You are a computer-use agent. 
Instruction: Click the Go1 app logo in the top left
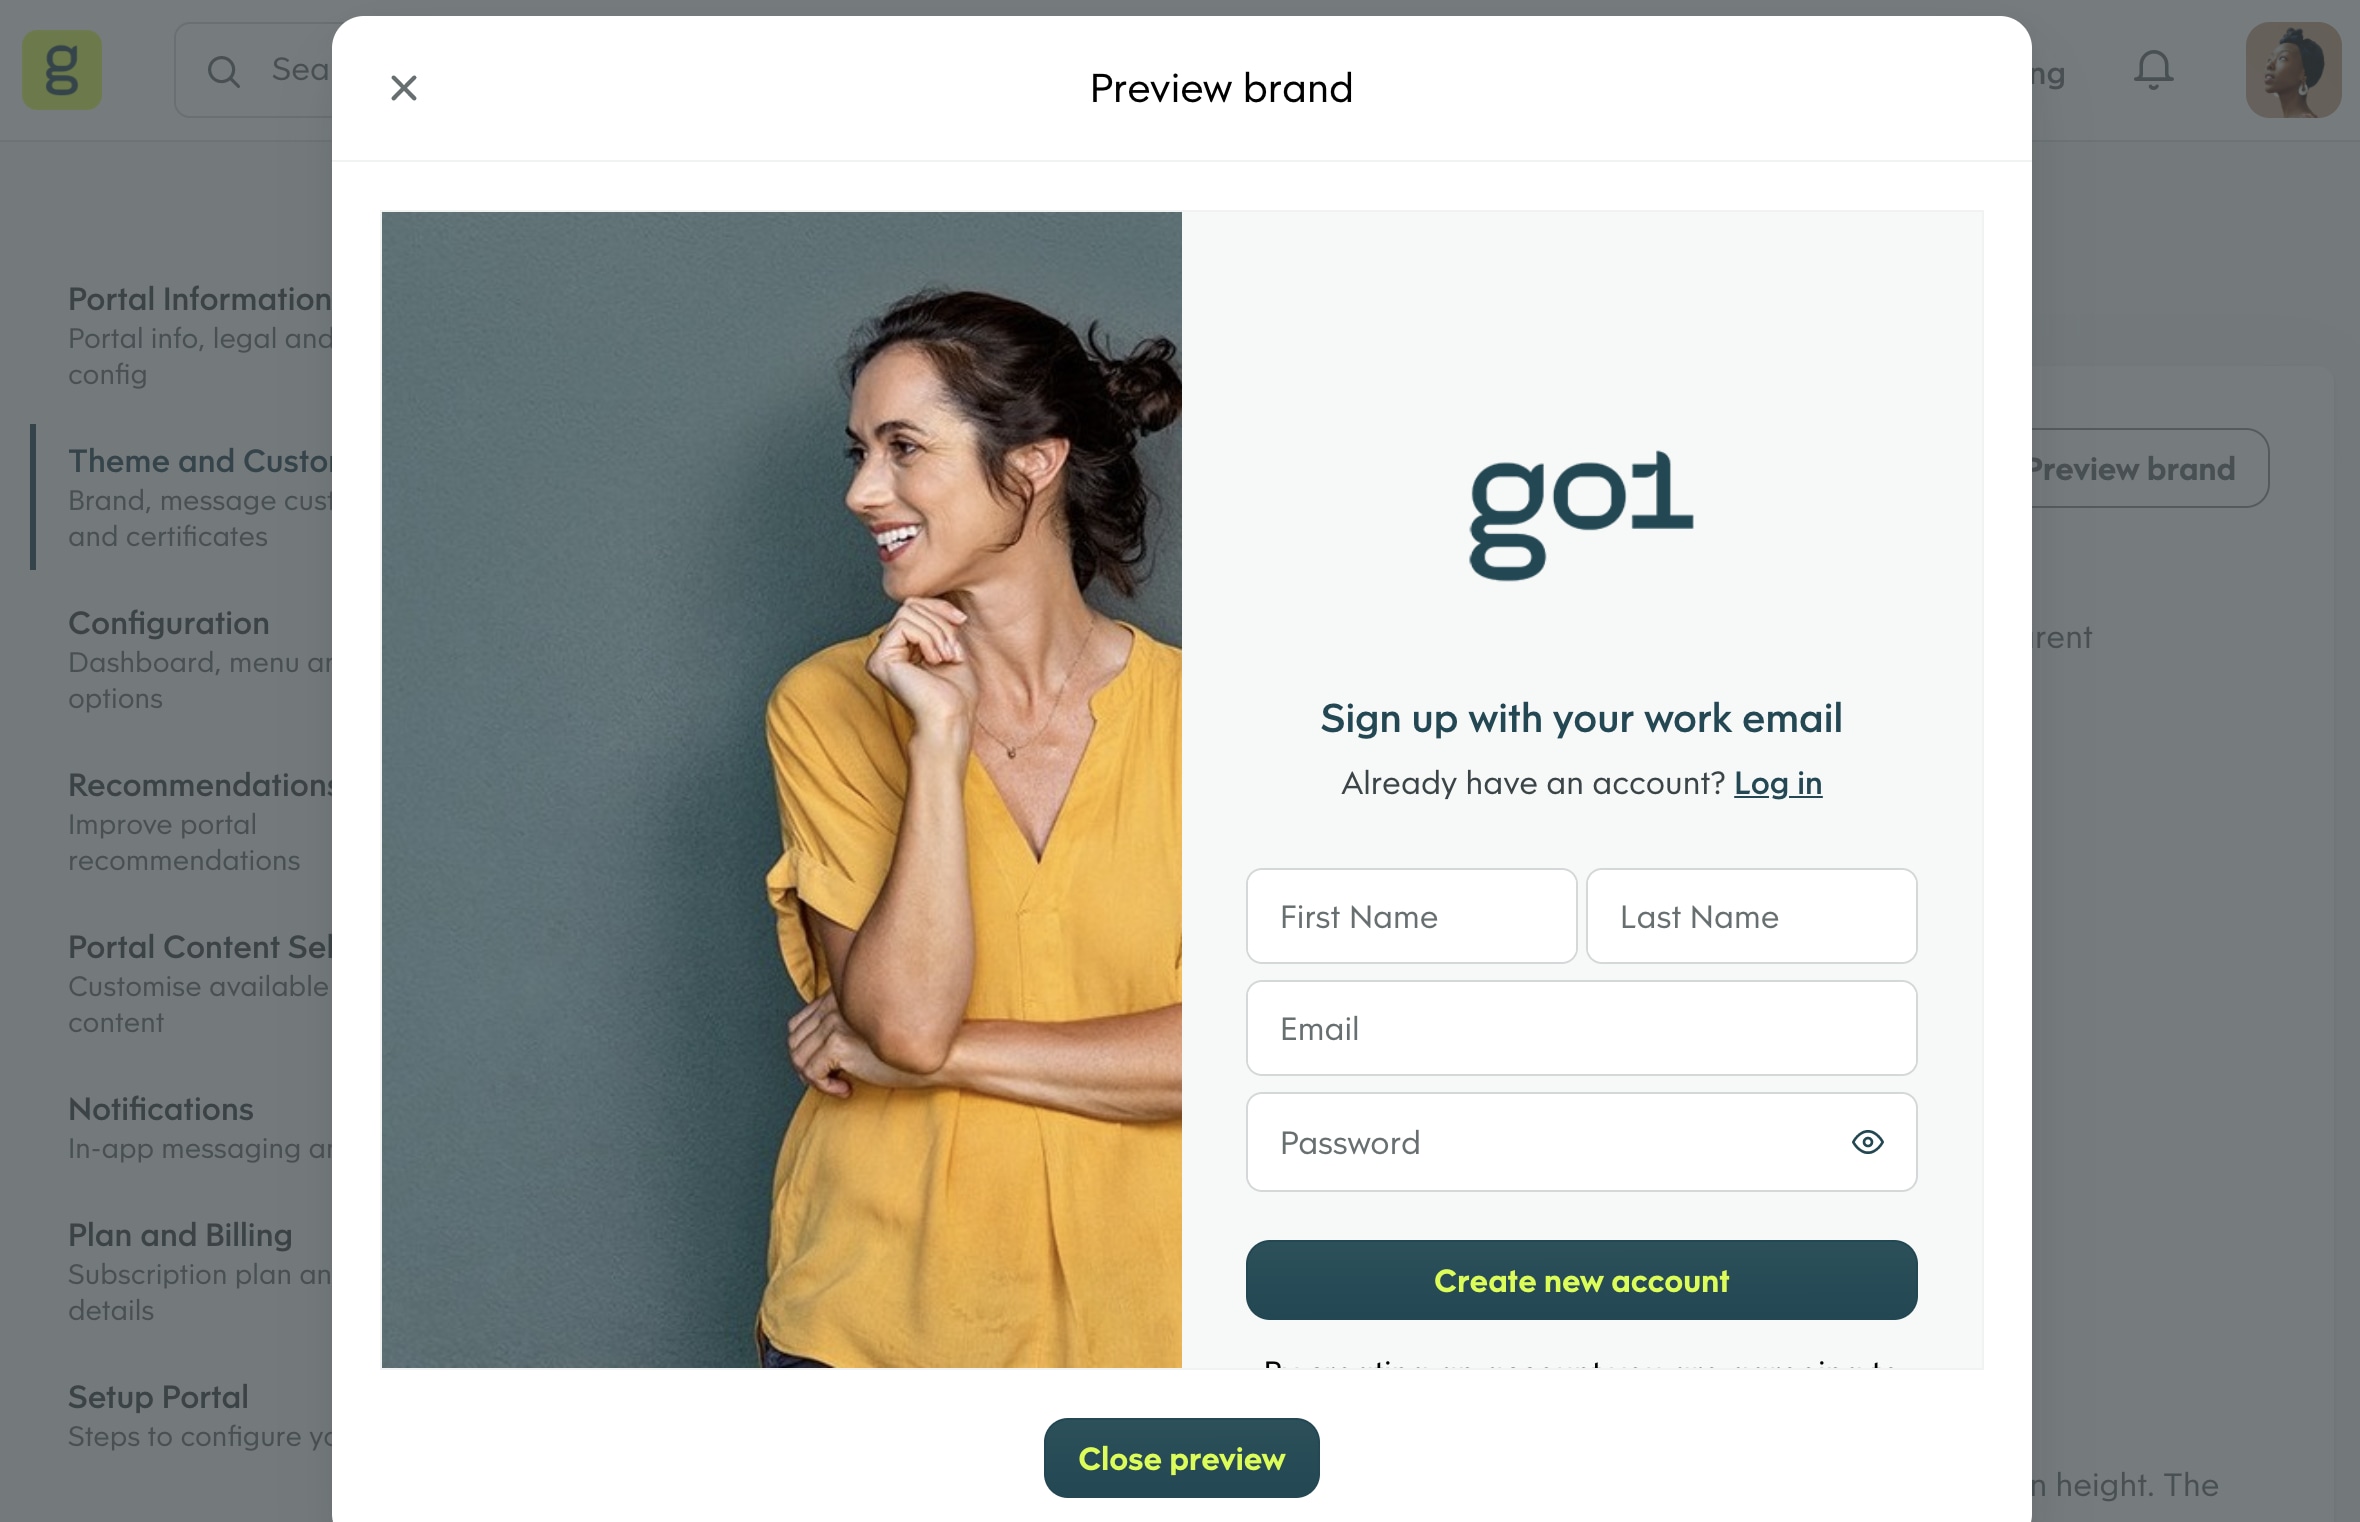click(62, 71)
